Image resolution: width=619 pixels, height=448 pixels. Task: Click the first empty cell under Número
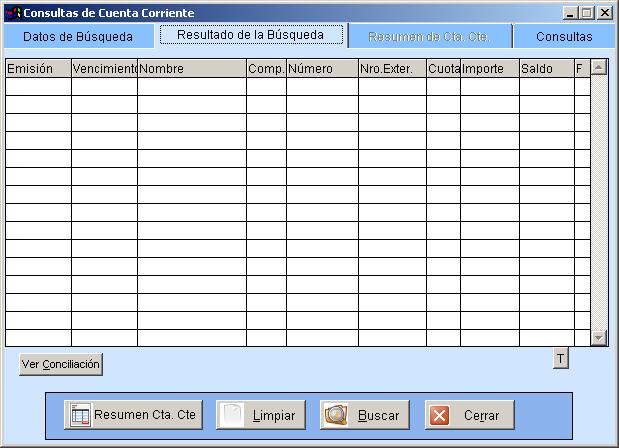coord(321,87)
